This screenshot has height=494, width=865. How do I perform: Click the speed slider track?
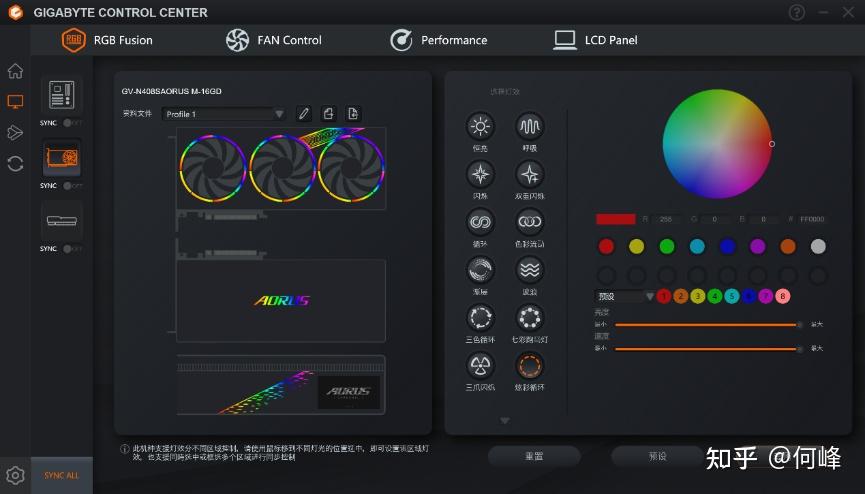708,349
